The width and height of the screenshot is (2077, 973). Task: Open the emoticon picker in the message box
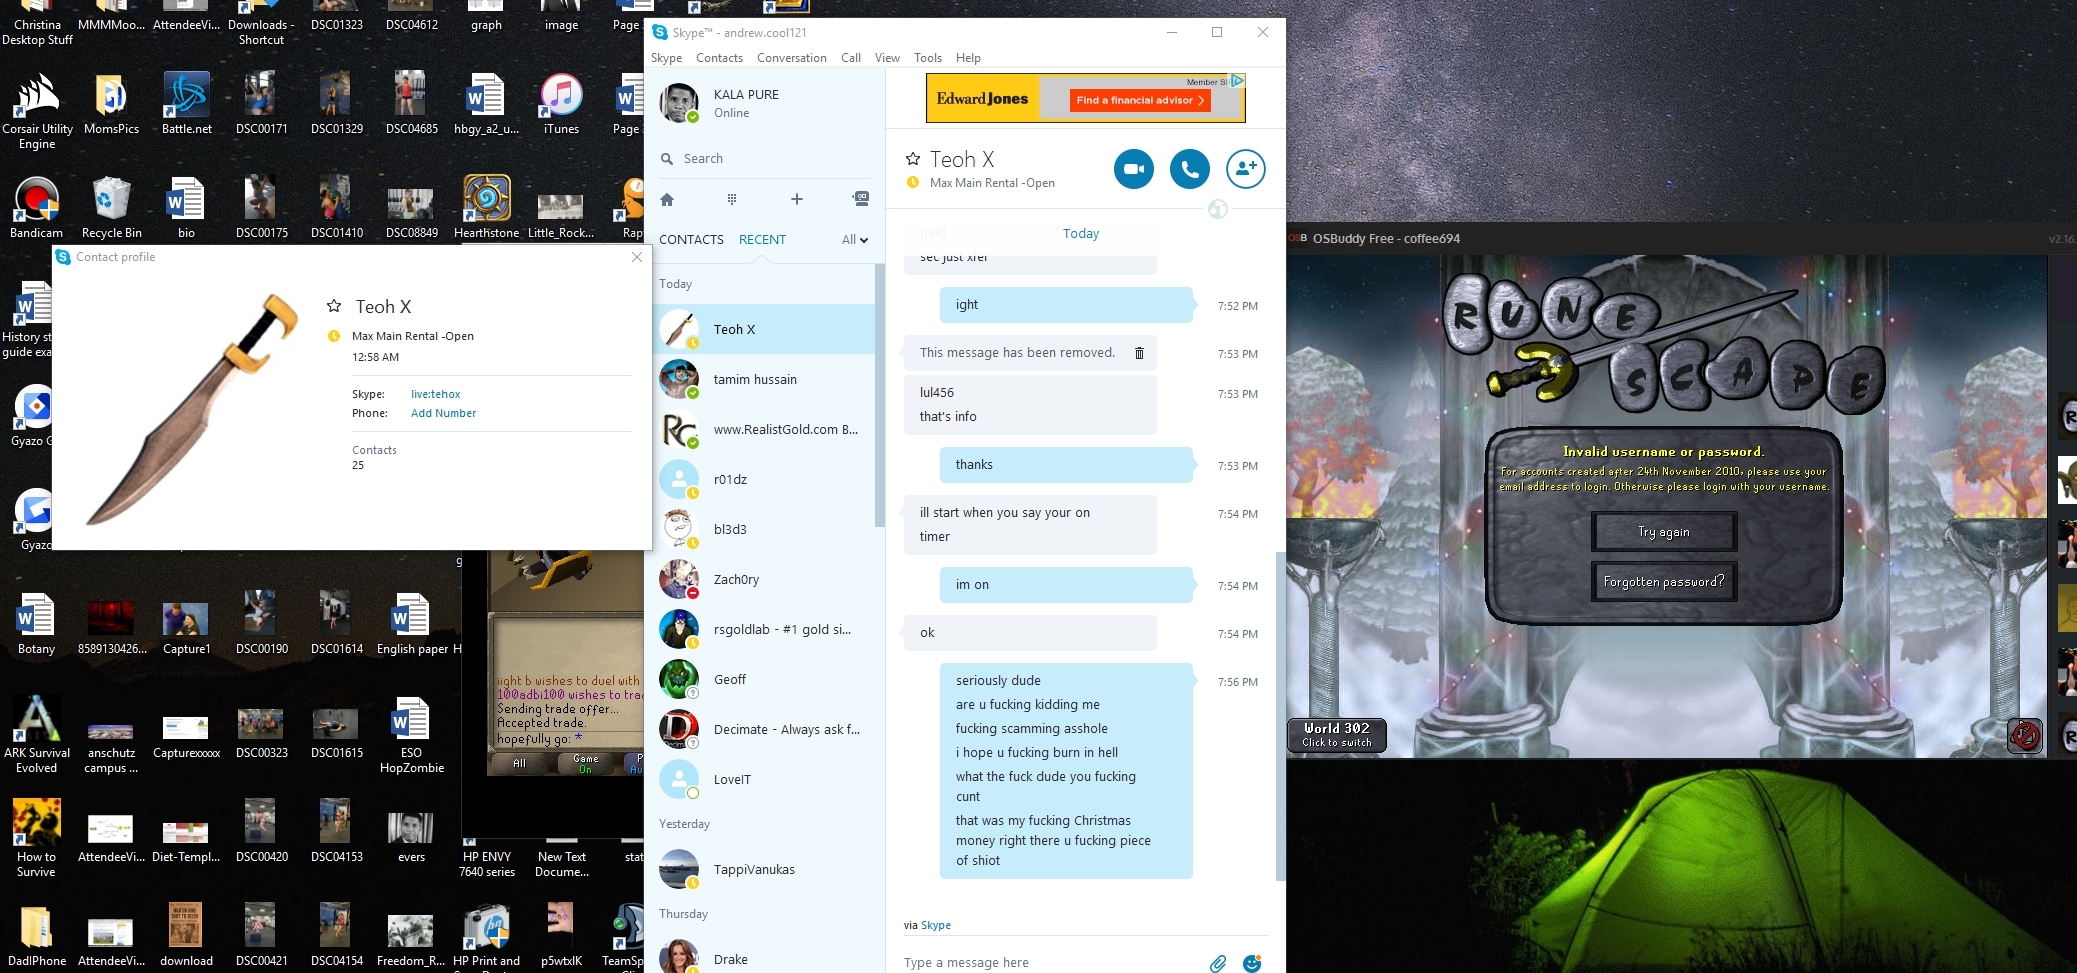(1252, 963)
